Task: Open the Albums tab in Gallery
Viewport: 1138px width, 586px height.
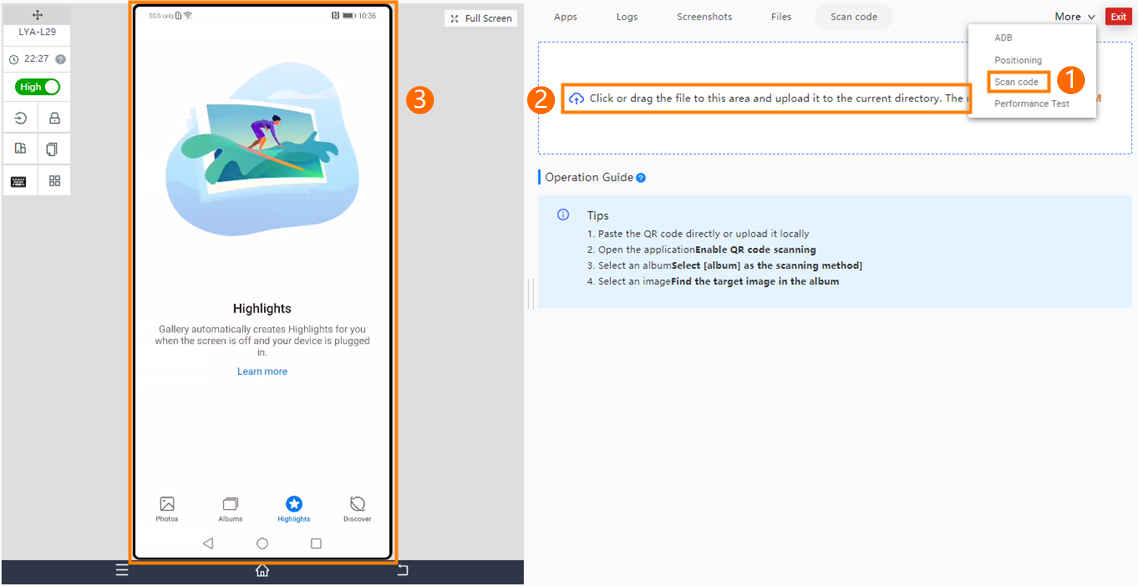Action: point(231,510)
